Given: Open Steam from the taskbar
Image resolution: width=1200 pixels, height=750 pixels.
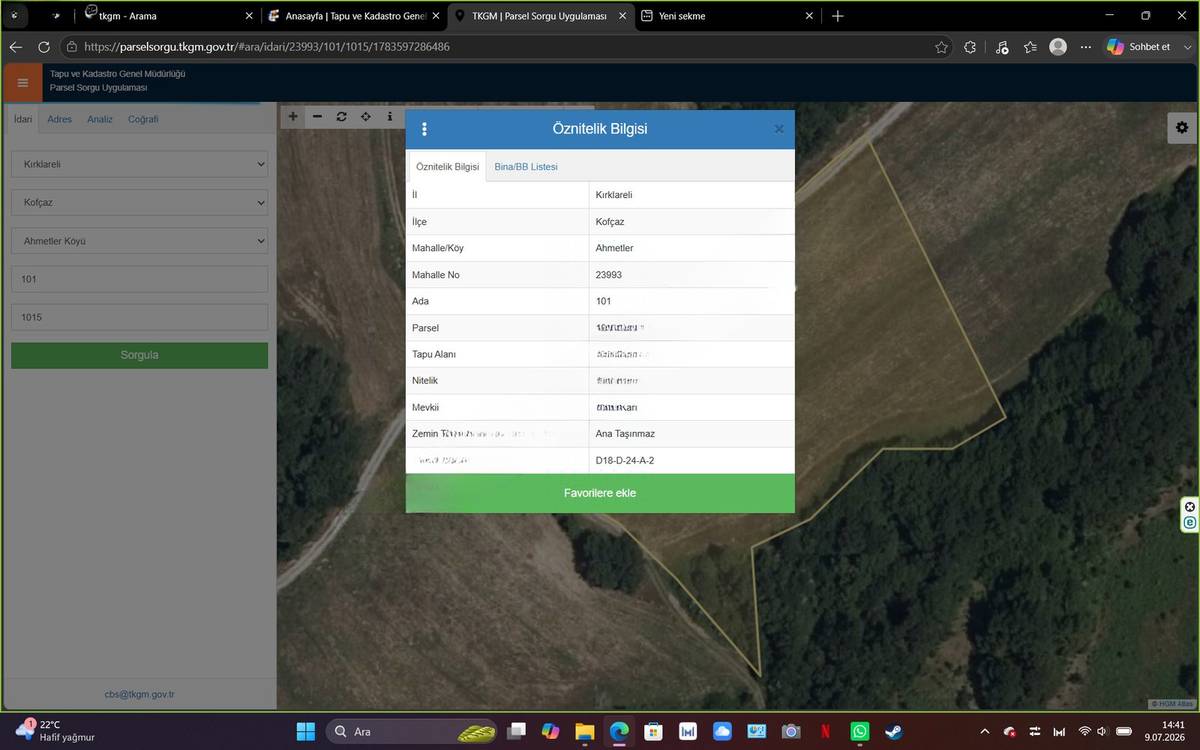Looking at the screenshot, I should click(x=892, y=732).
